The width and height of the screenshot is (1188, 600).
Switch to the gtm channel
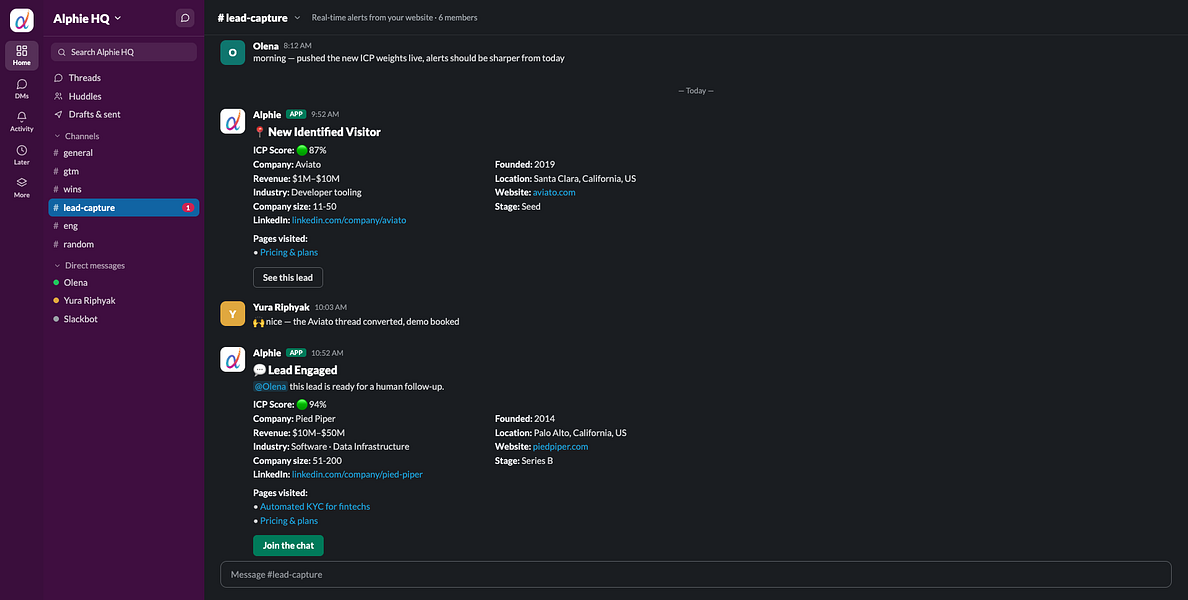(x=123, y=171)
